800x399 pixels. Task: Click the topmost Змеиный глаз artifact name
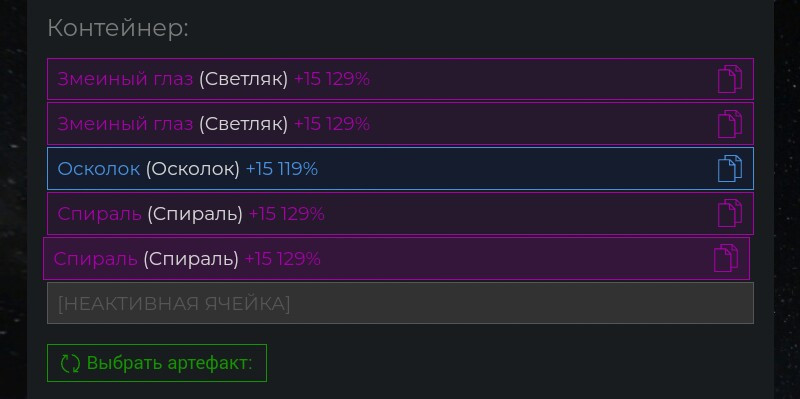tap(125, 80)
